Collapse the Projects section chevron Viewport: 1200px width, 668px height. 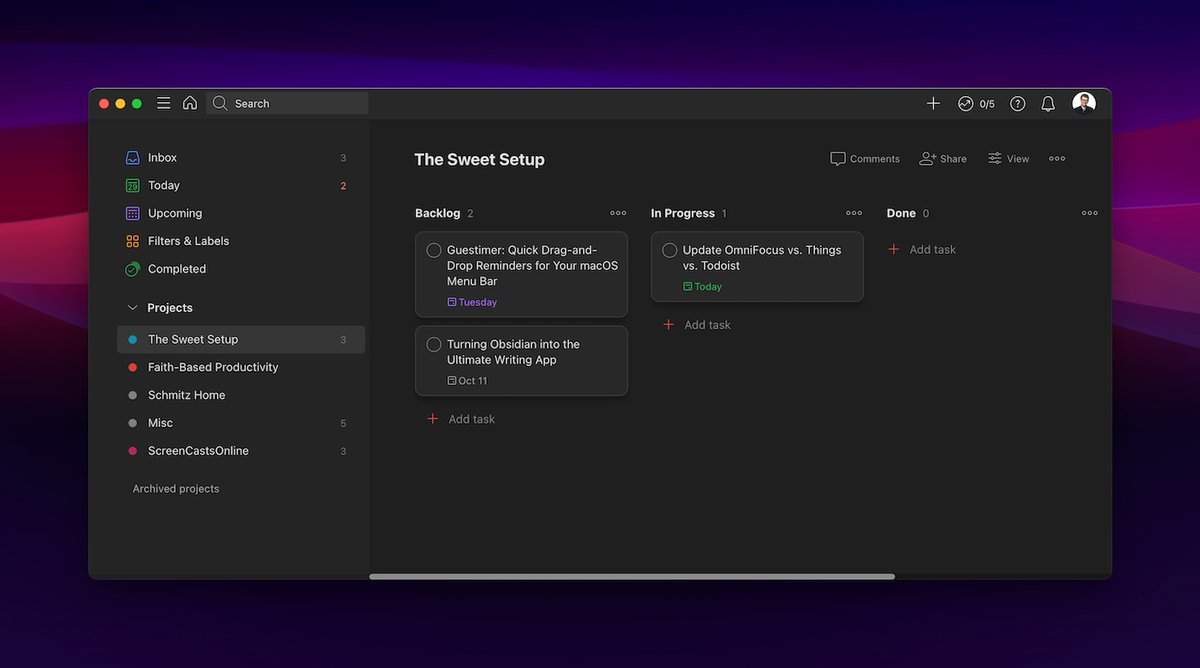coord(132,308)
